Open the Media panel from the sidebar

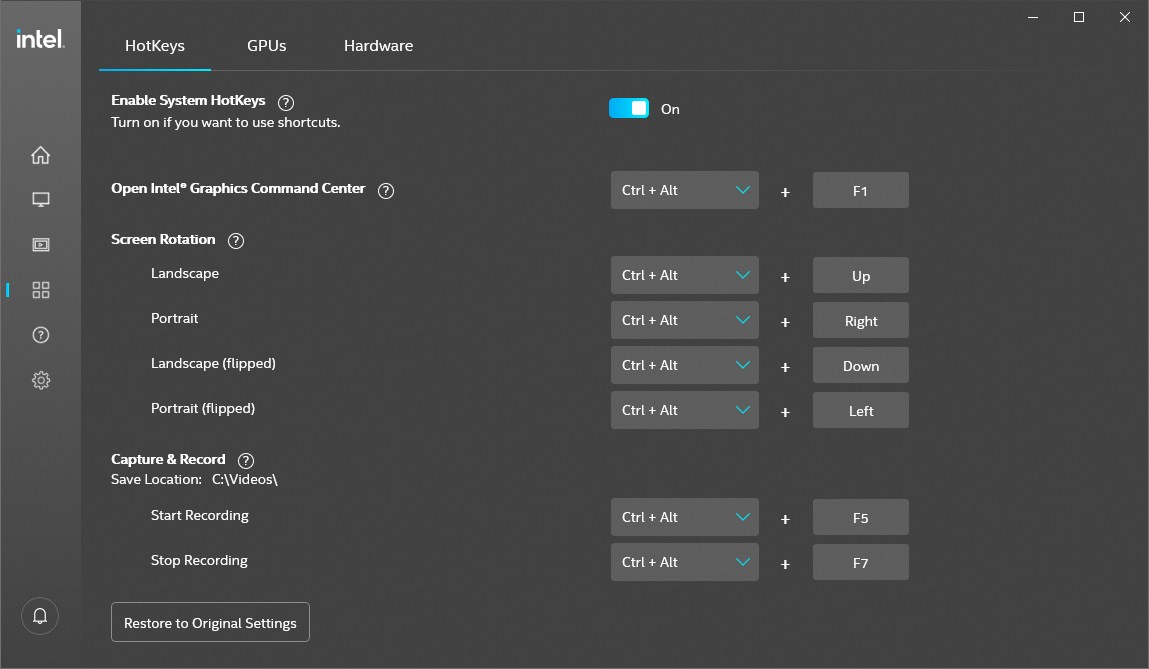[40, 244]
